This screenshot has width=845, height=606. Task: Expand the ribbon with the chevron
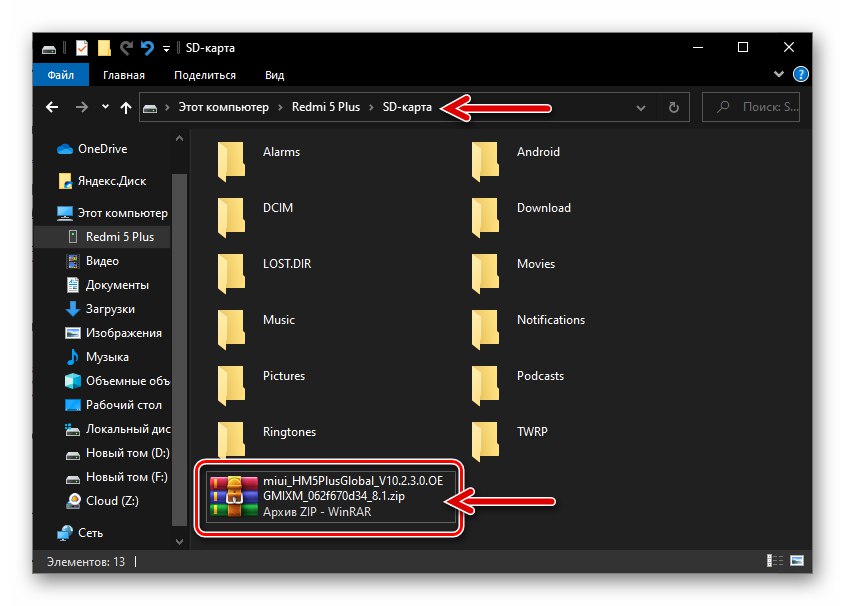pos(779,74)
